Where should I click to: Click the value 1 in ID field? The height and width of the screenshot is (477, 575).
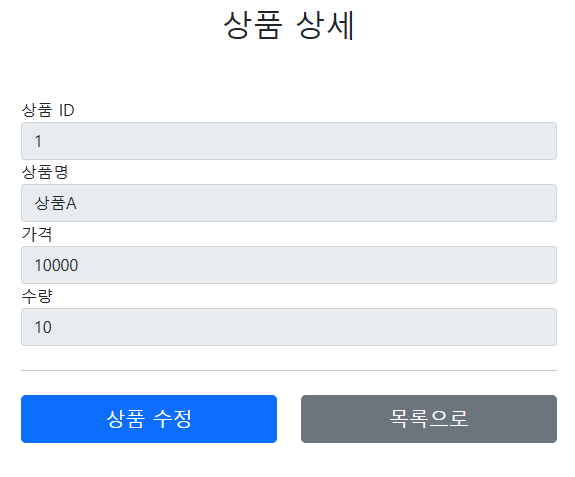click(38, 141)
